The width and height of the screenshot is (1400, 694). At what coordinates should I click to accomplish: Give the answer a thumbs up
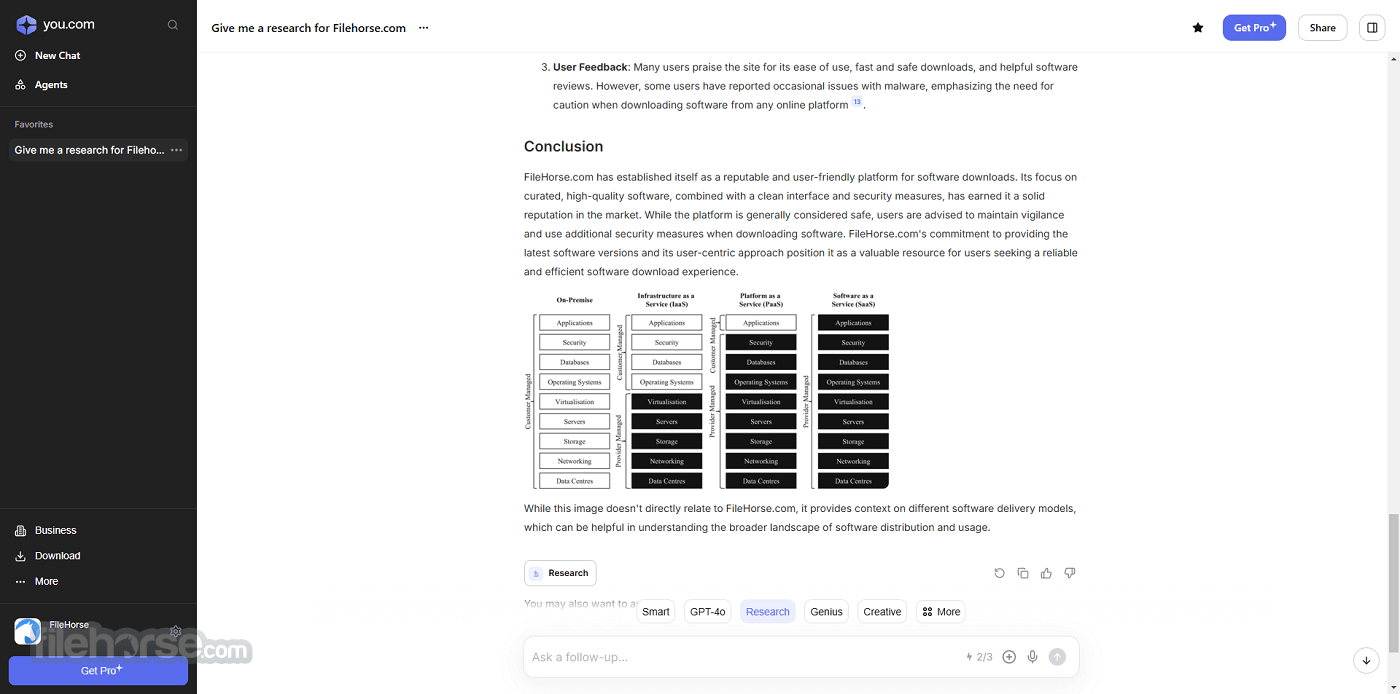pyautogui.click(x=1046, y=573)
